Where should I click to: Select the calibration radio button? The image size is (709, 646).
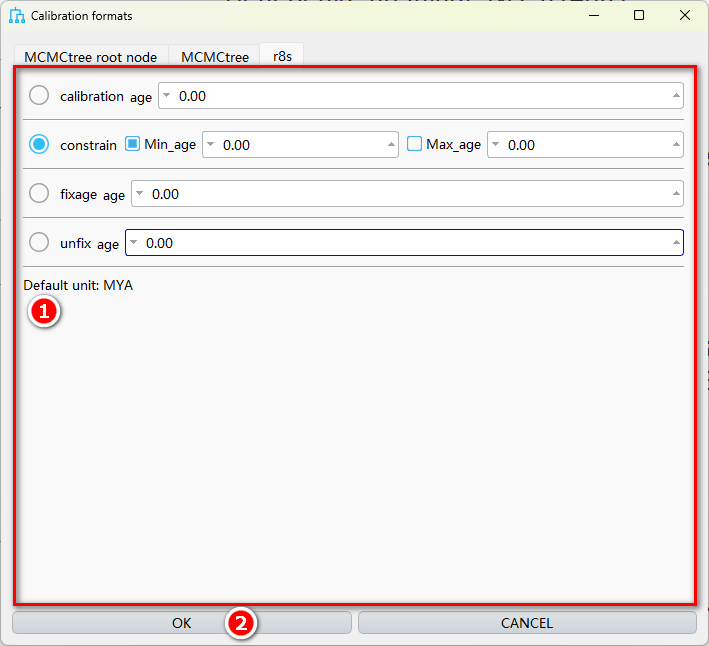pyautogui.click(x=39, y=96)
